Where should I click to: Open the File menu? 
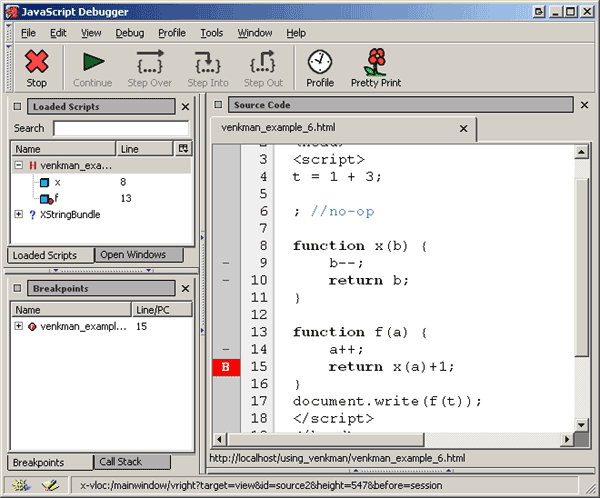click(28, 33)
